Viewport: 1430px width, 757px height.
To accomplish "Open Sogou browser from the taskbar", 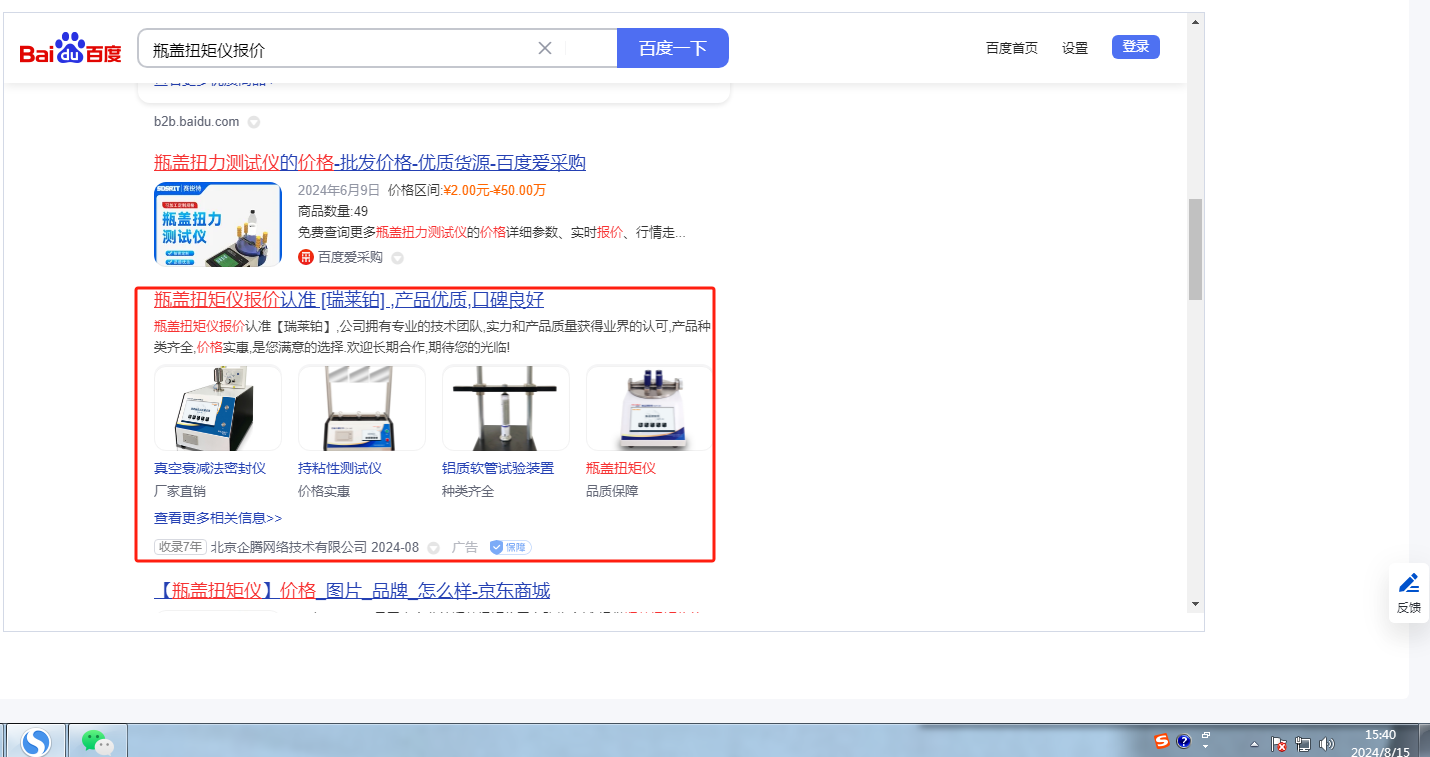I will [x=36, y=741].
